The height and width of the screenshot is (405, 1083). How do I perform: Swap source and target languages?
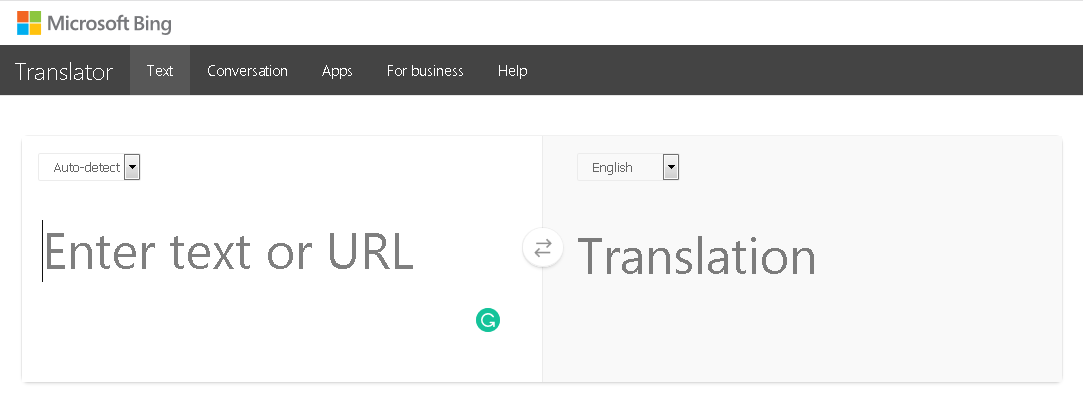pyautogui.click(x=543, y=247)
